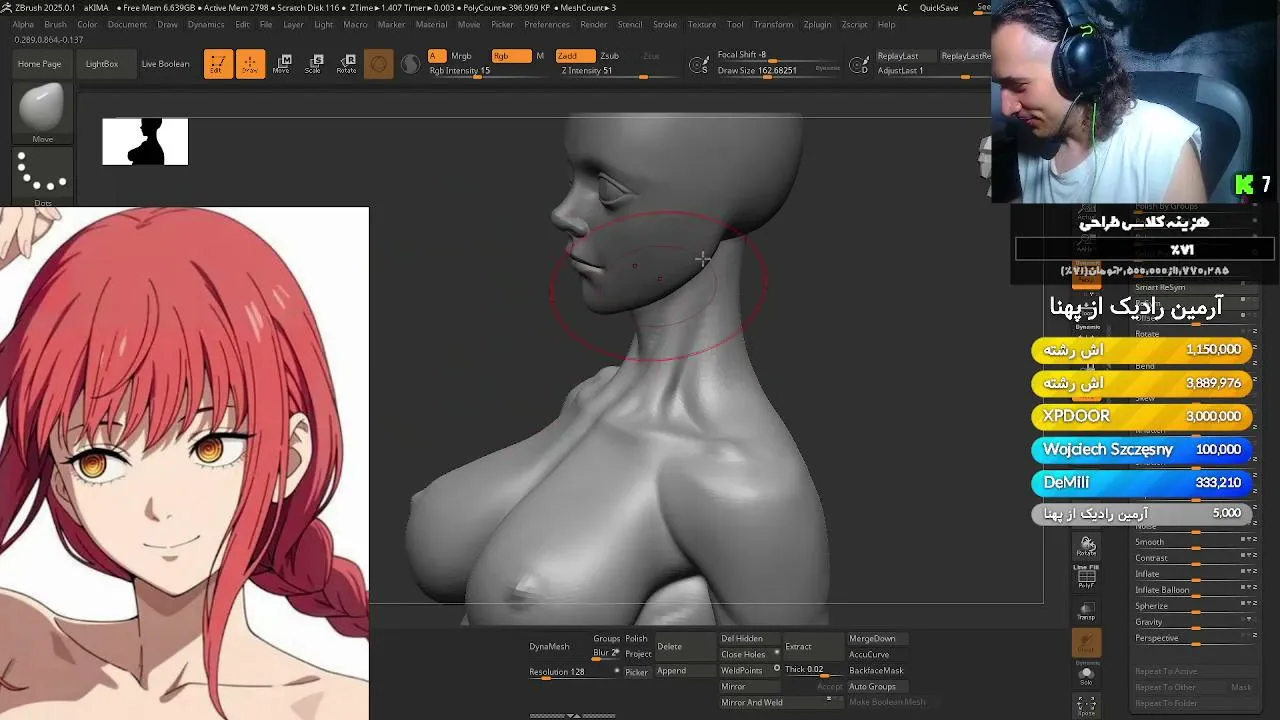This screenshot has width=1280, height=720.
Task: Toggle Zadd sculpt mode
Action: click(x=575, y=56)
